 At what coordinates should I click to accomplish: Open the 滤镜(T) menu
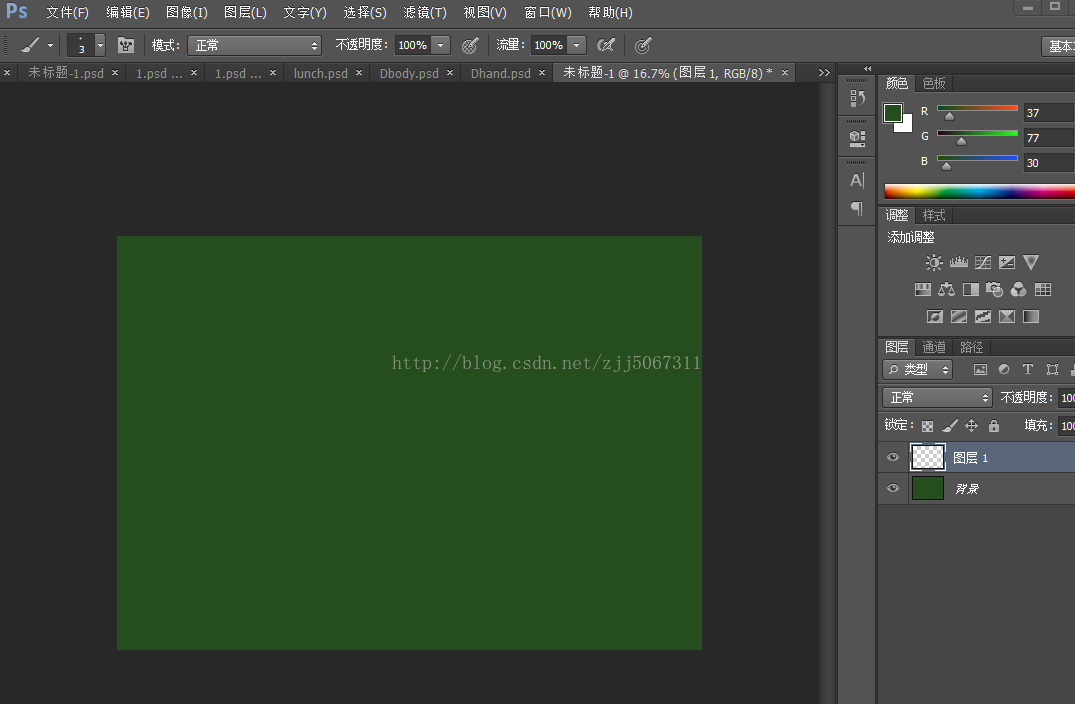tap(425, 12)
